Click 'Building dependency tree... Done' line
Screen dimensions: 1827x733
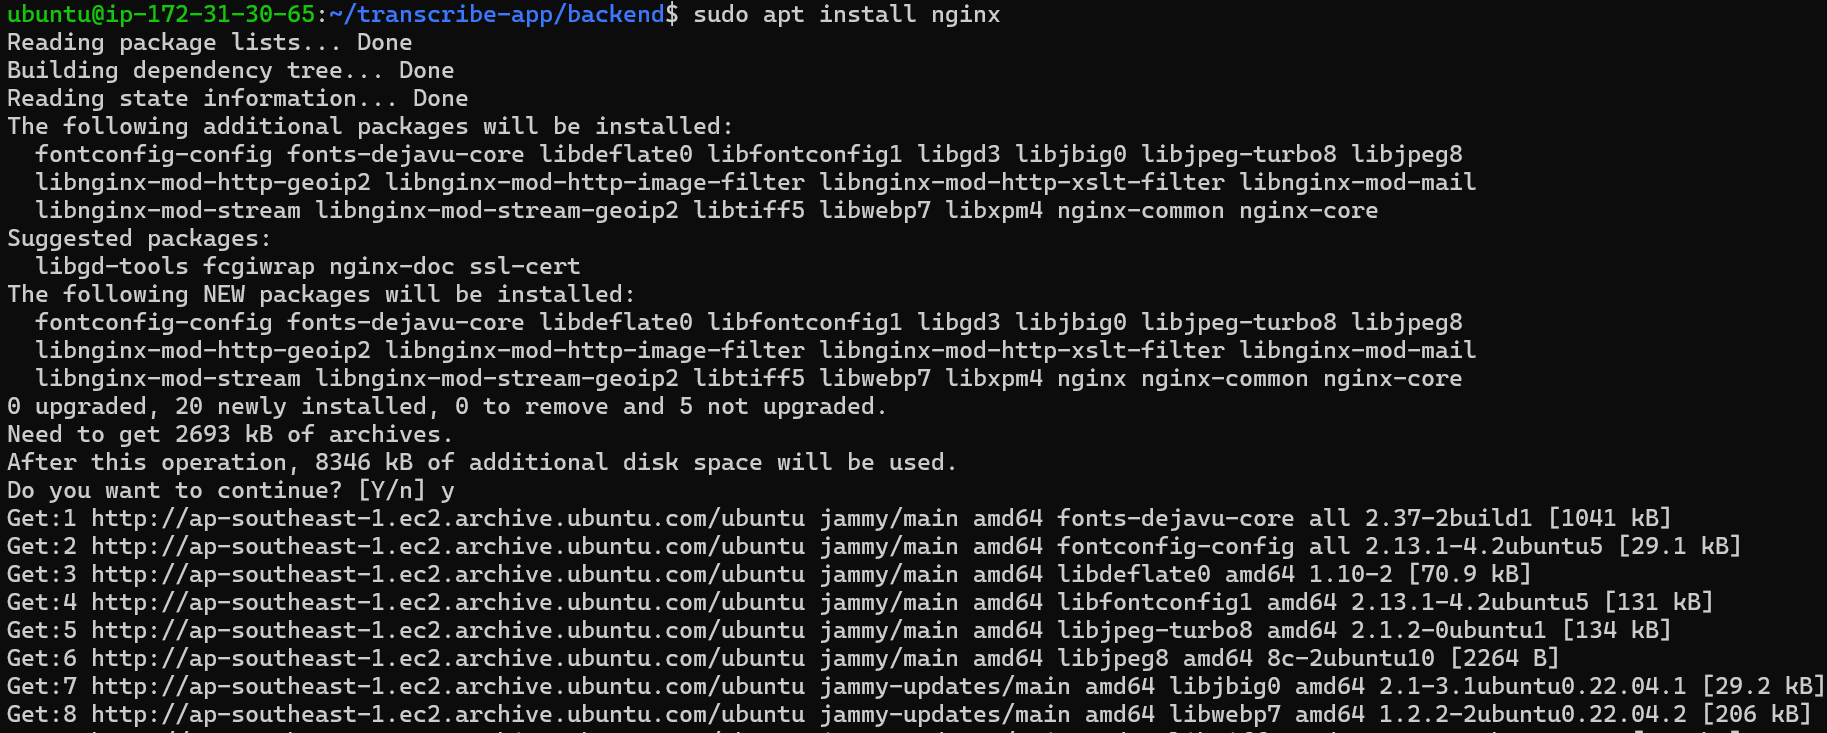[x=230, y=70]
